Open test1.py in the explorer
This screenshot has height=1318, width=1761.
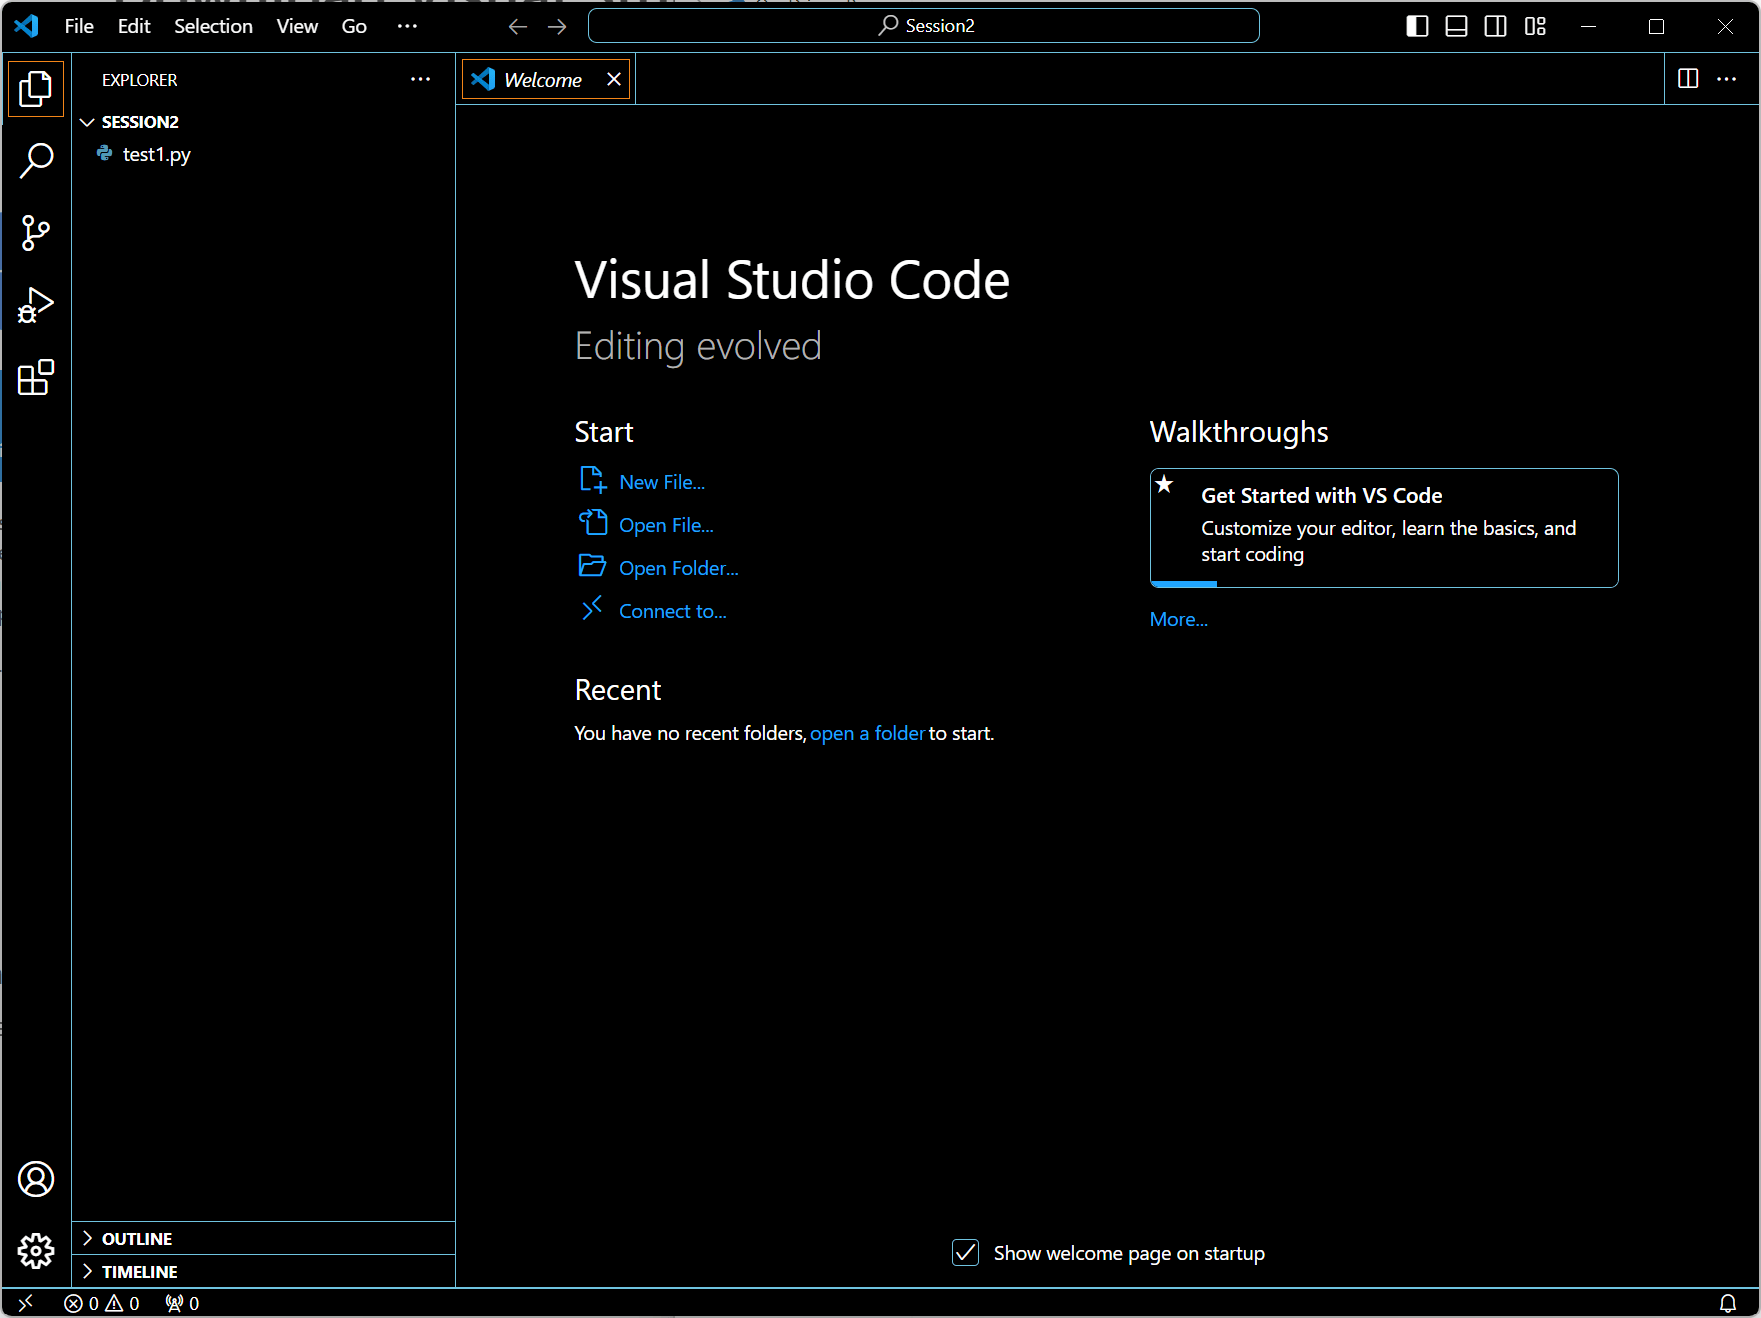(x=156, y=154)
